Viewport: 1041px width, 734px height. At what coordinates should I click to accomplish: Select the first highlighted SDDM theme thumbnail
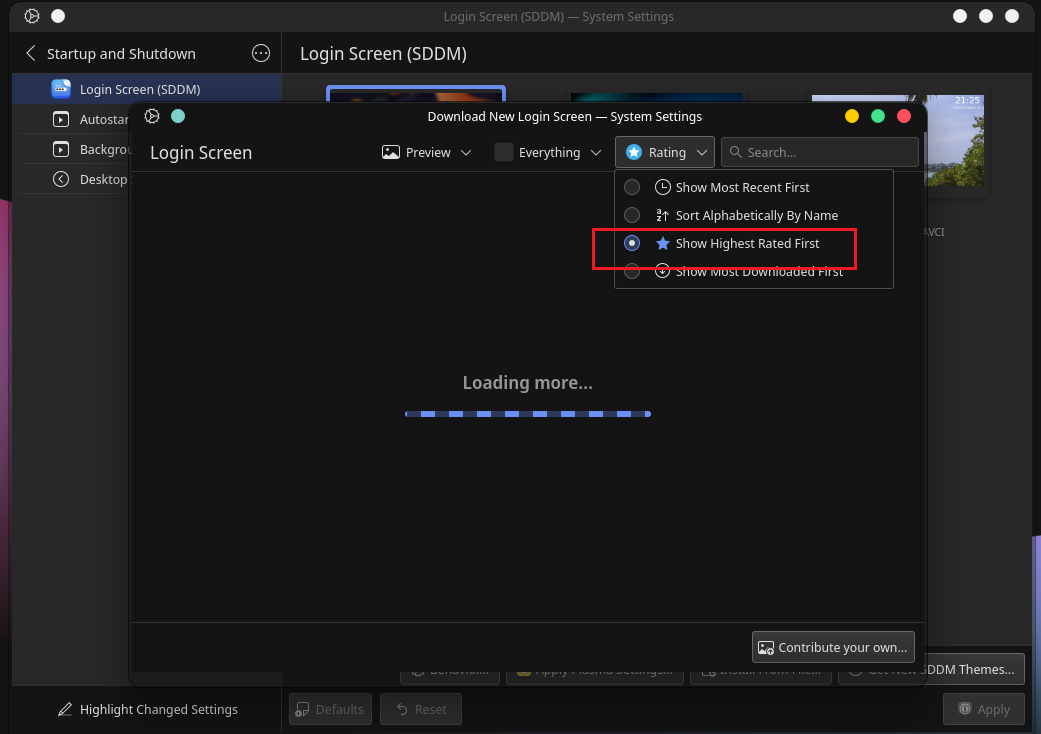pyautogui.click(x=416, y=93)
